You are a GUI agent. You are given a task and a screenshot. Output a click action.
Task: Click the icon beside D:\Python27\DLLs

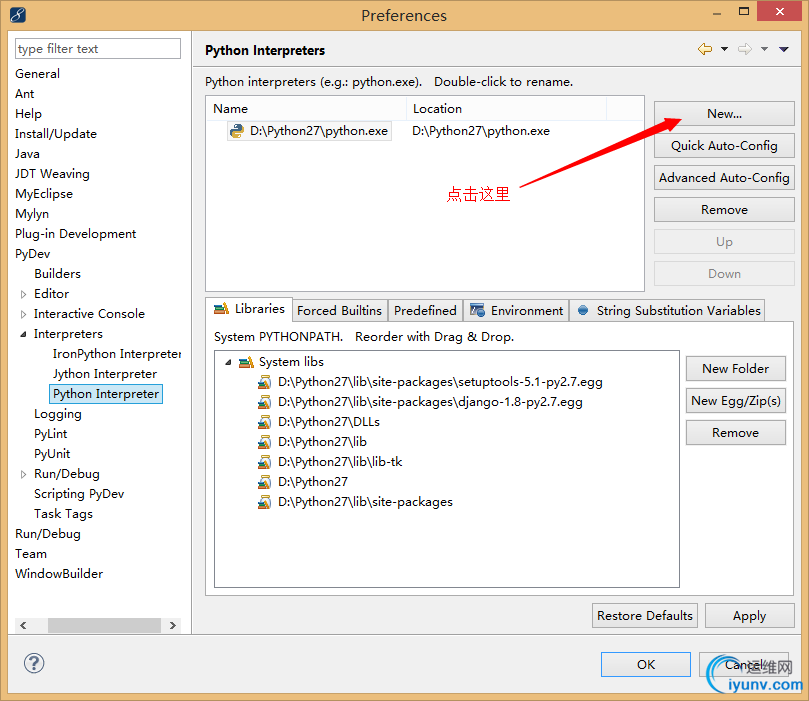(x=264, y=422)
